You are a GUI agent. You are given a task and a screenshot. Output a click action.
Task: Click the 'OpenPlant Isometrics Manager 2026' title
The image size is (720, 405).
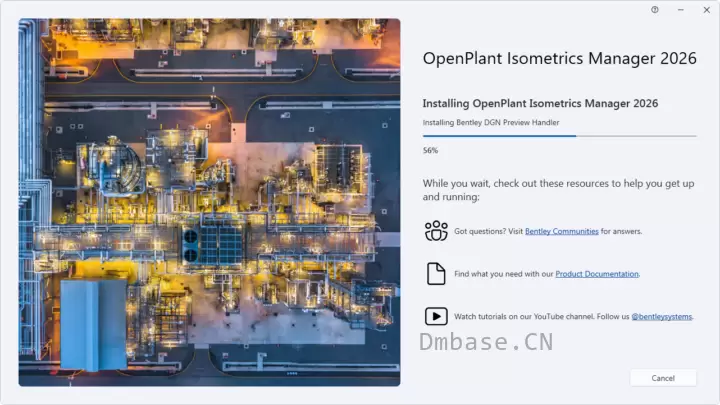559,59
